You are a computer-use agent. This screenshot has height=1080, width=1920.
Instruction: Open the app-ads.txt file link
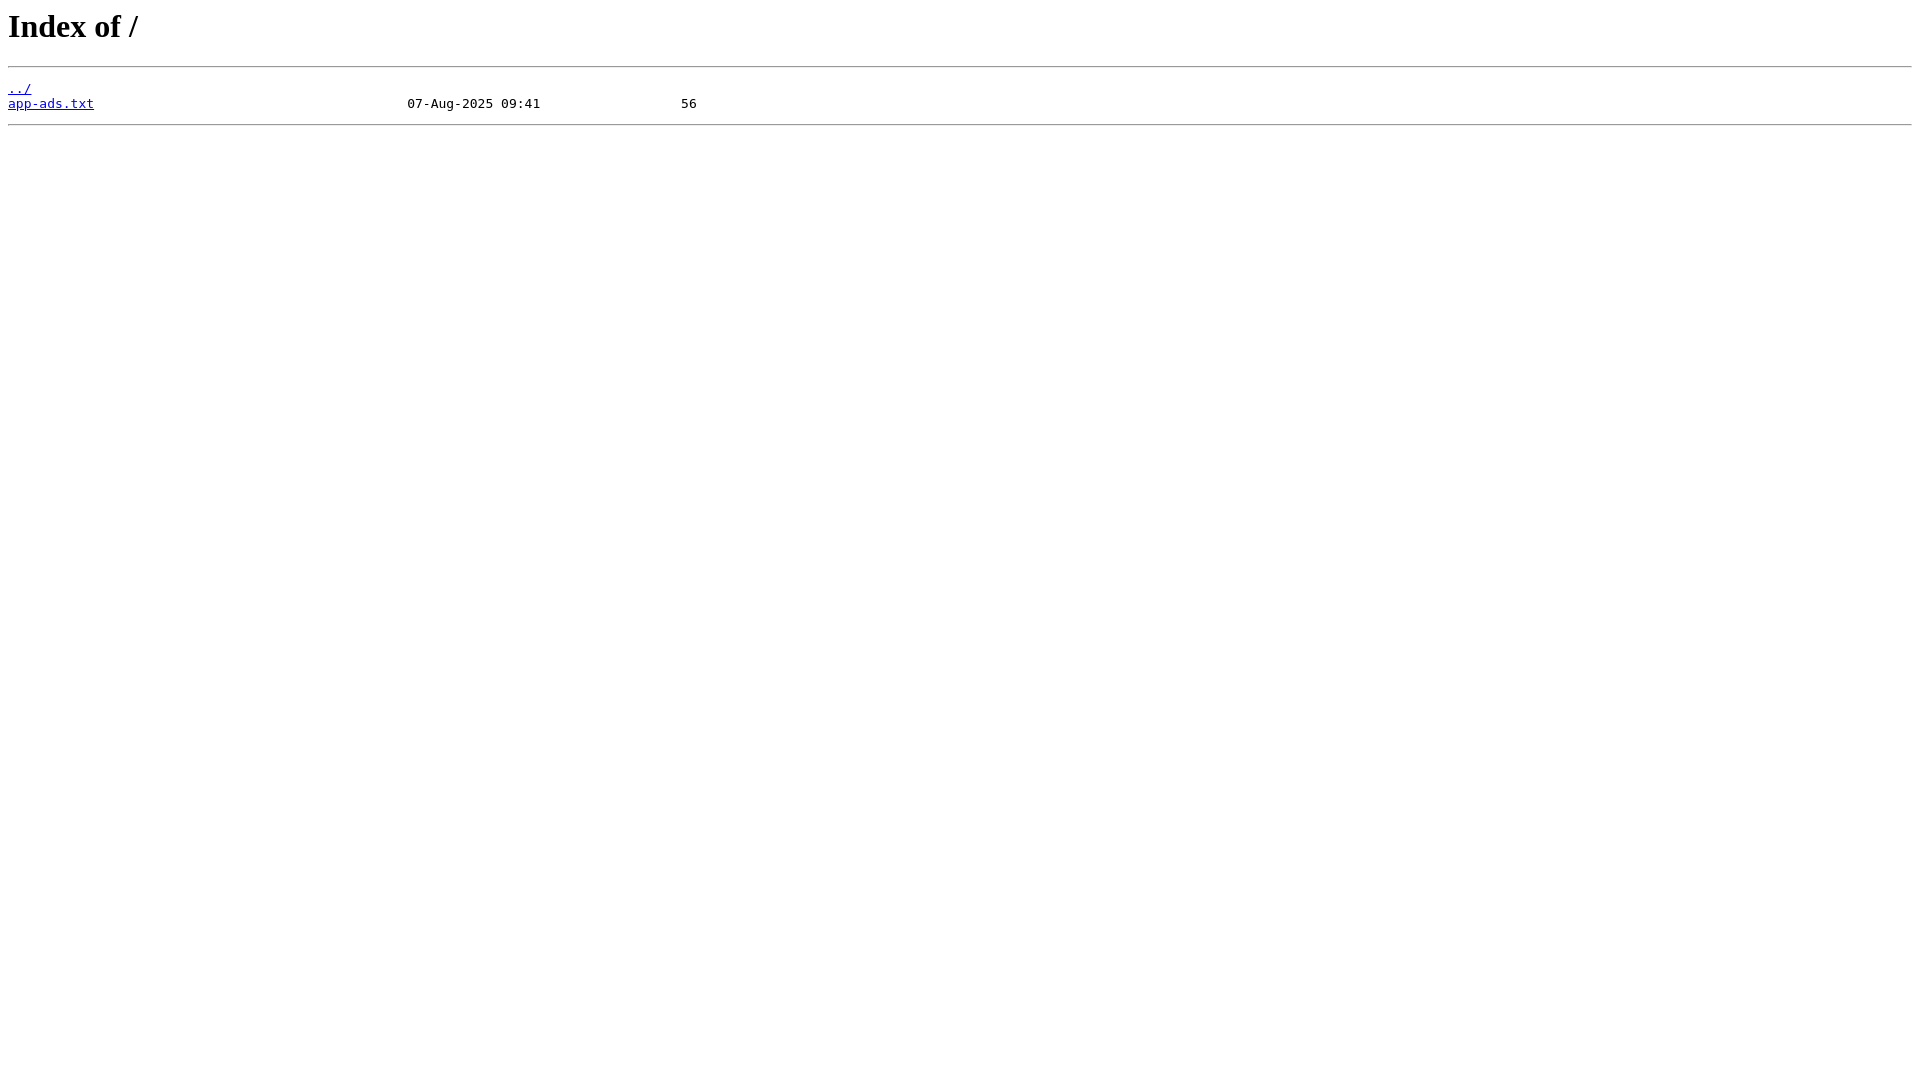pyautogui.click(x=51, y=103)
